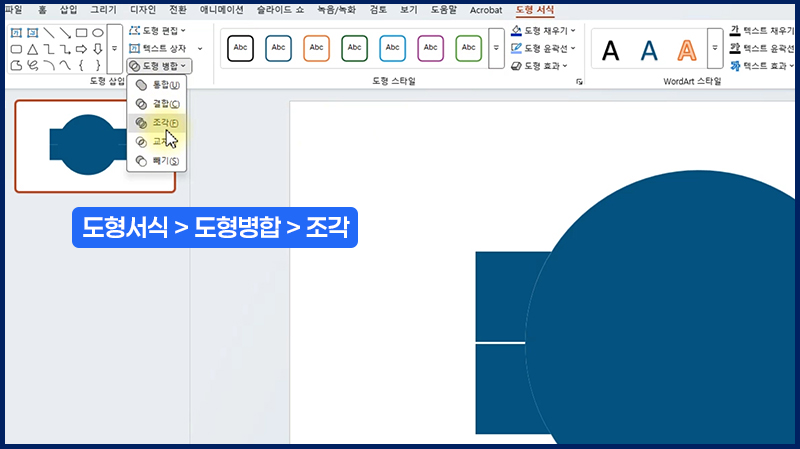This screenshot has height=449, width=800.
Task: Select the slide 1 thumbnail
Action: (x=95, y=146)
